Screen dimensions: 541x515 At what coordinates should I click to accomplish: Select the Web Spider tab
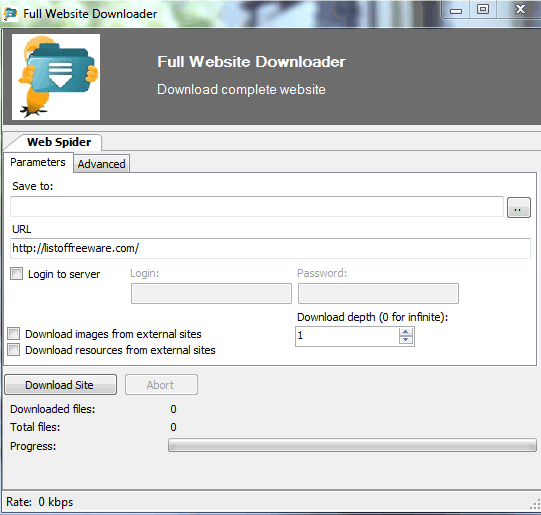(x=59, y=142)
